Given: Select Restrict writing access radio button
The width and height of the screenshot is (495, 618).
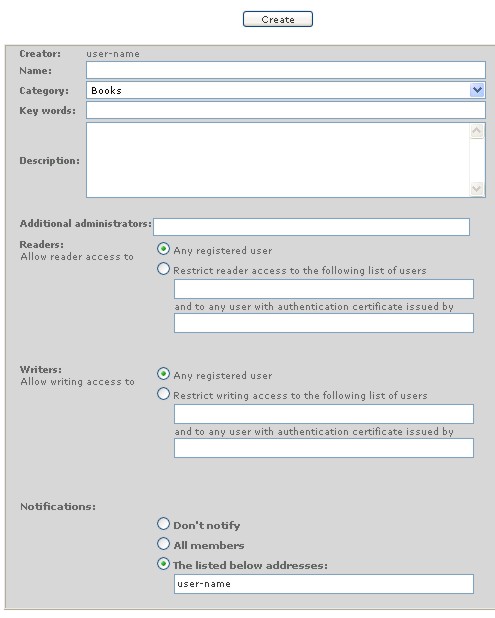Looking at the screenshot, I should [163, 394].
